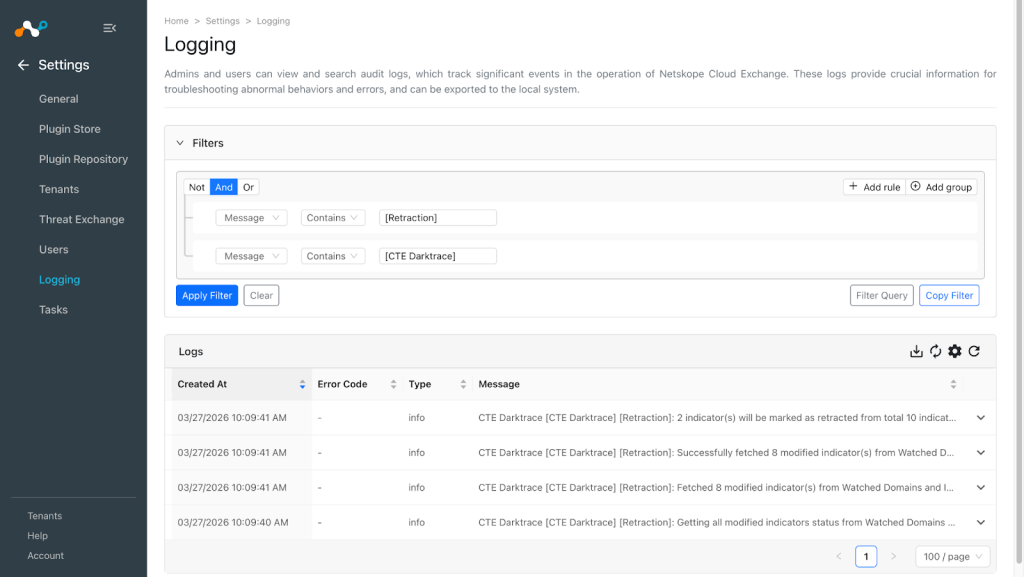The width and height of the screenshot is (1024, 577).
Task: Open Contains operator dropdown in CTE Darktrace rule
Action: pyautogui.click(x=333, y=257)
